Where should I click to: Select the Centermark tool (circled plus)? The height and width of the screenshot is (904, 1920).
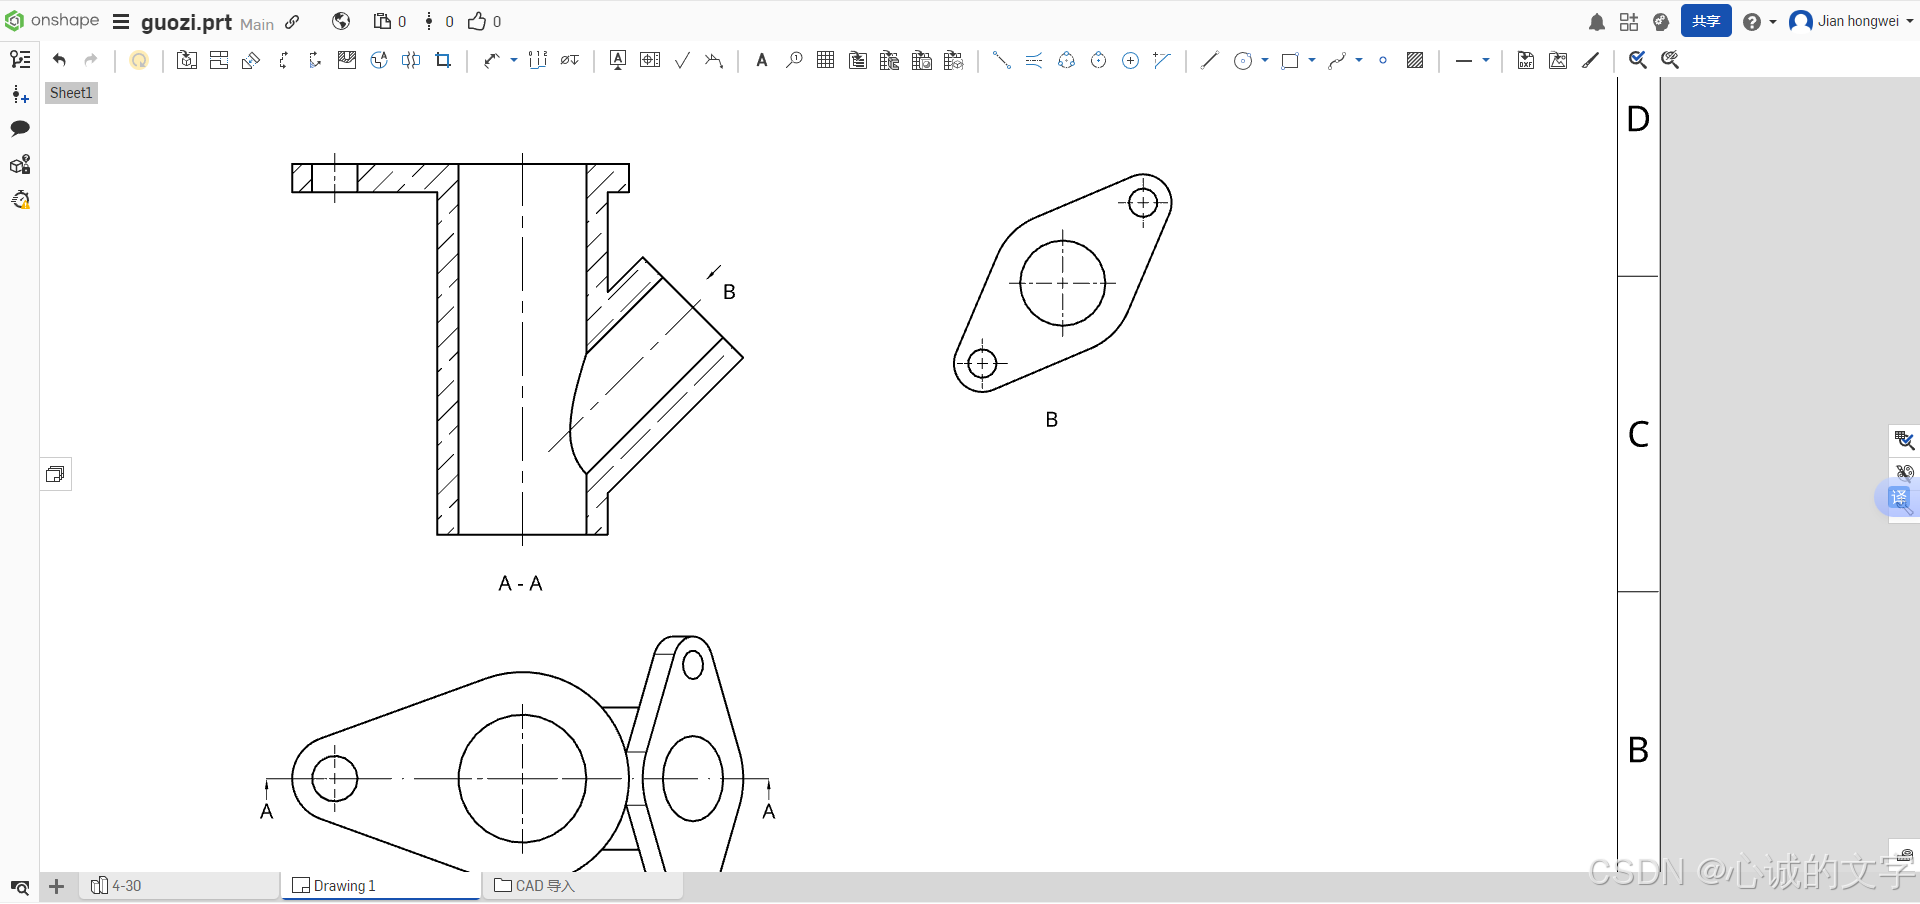click(1130, 60)
